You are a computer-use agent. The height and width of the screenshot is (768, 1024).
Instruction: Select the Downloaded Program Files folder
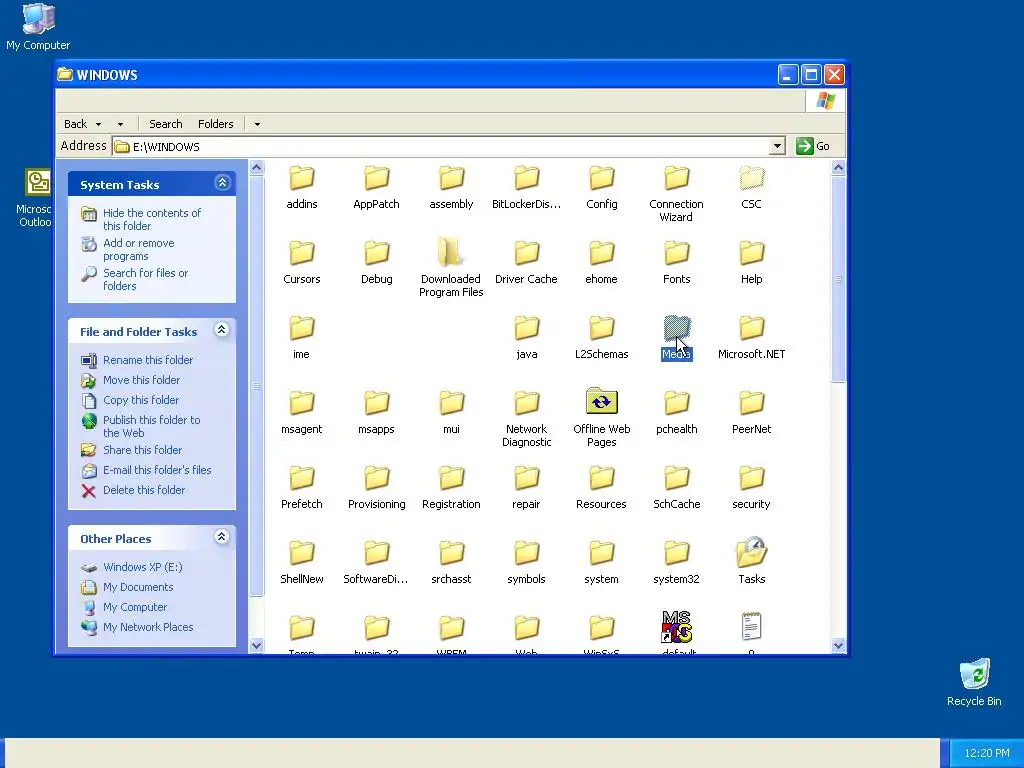[x=451, y=268]
